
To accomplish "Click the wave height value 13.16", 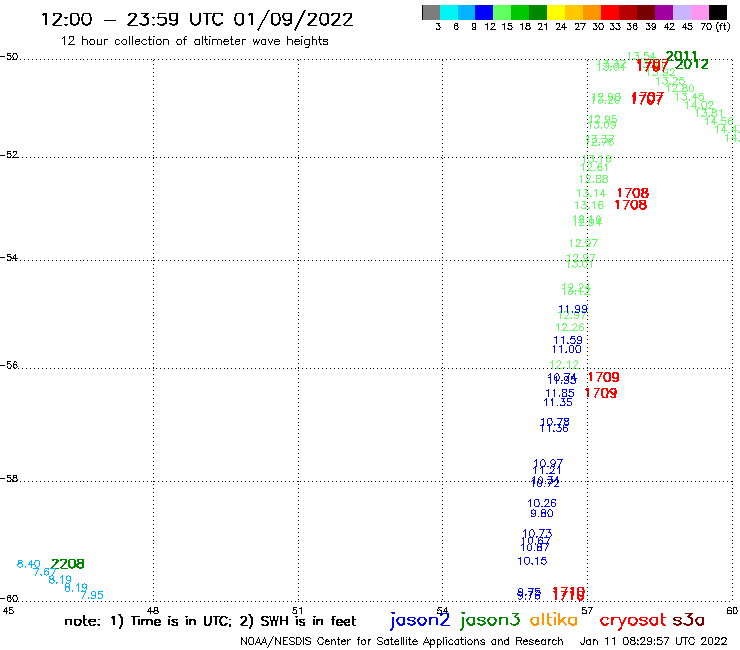I will tap(589, 205).
